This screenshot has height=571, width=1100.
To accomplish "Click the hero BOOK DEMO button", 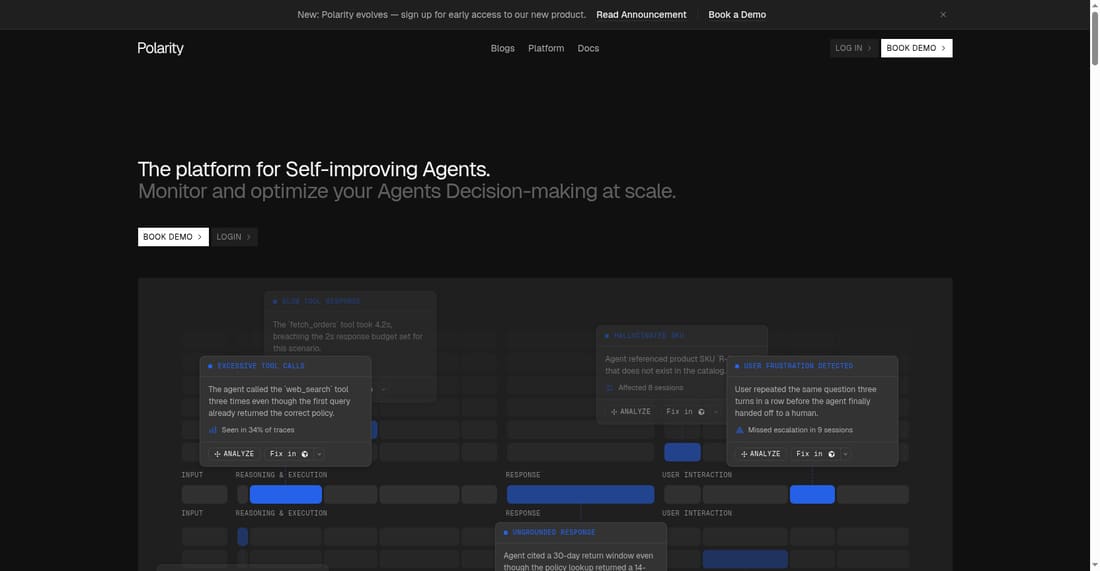I will click(x=173, y=237).
